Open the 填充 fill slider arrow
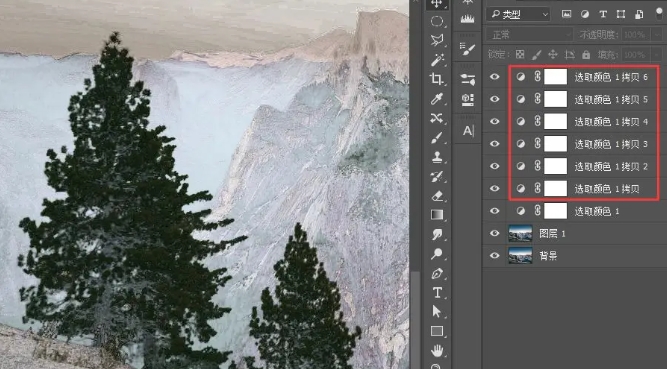This screenshot has width=667, height=369. click(657, 54)
